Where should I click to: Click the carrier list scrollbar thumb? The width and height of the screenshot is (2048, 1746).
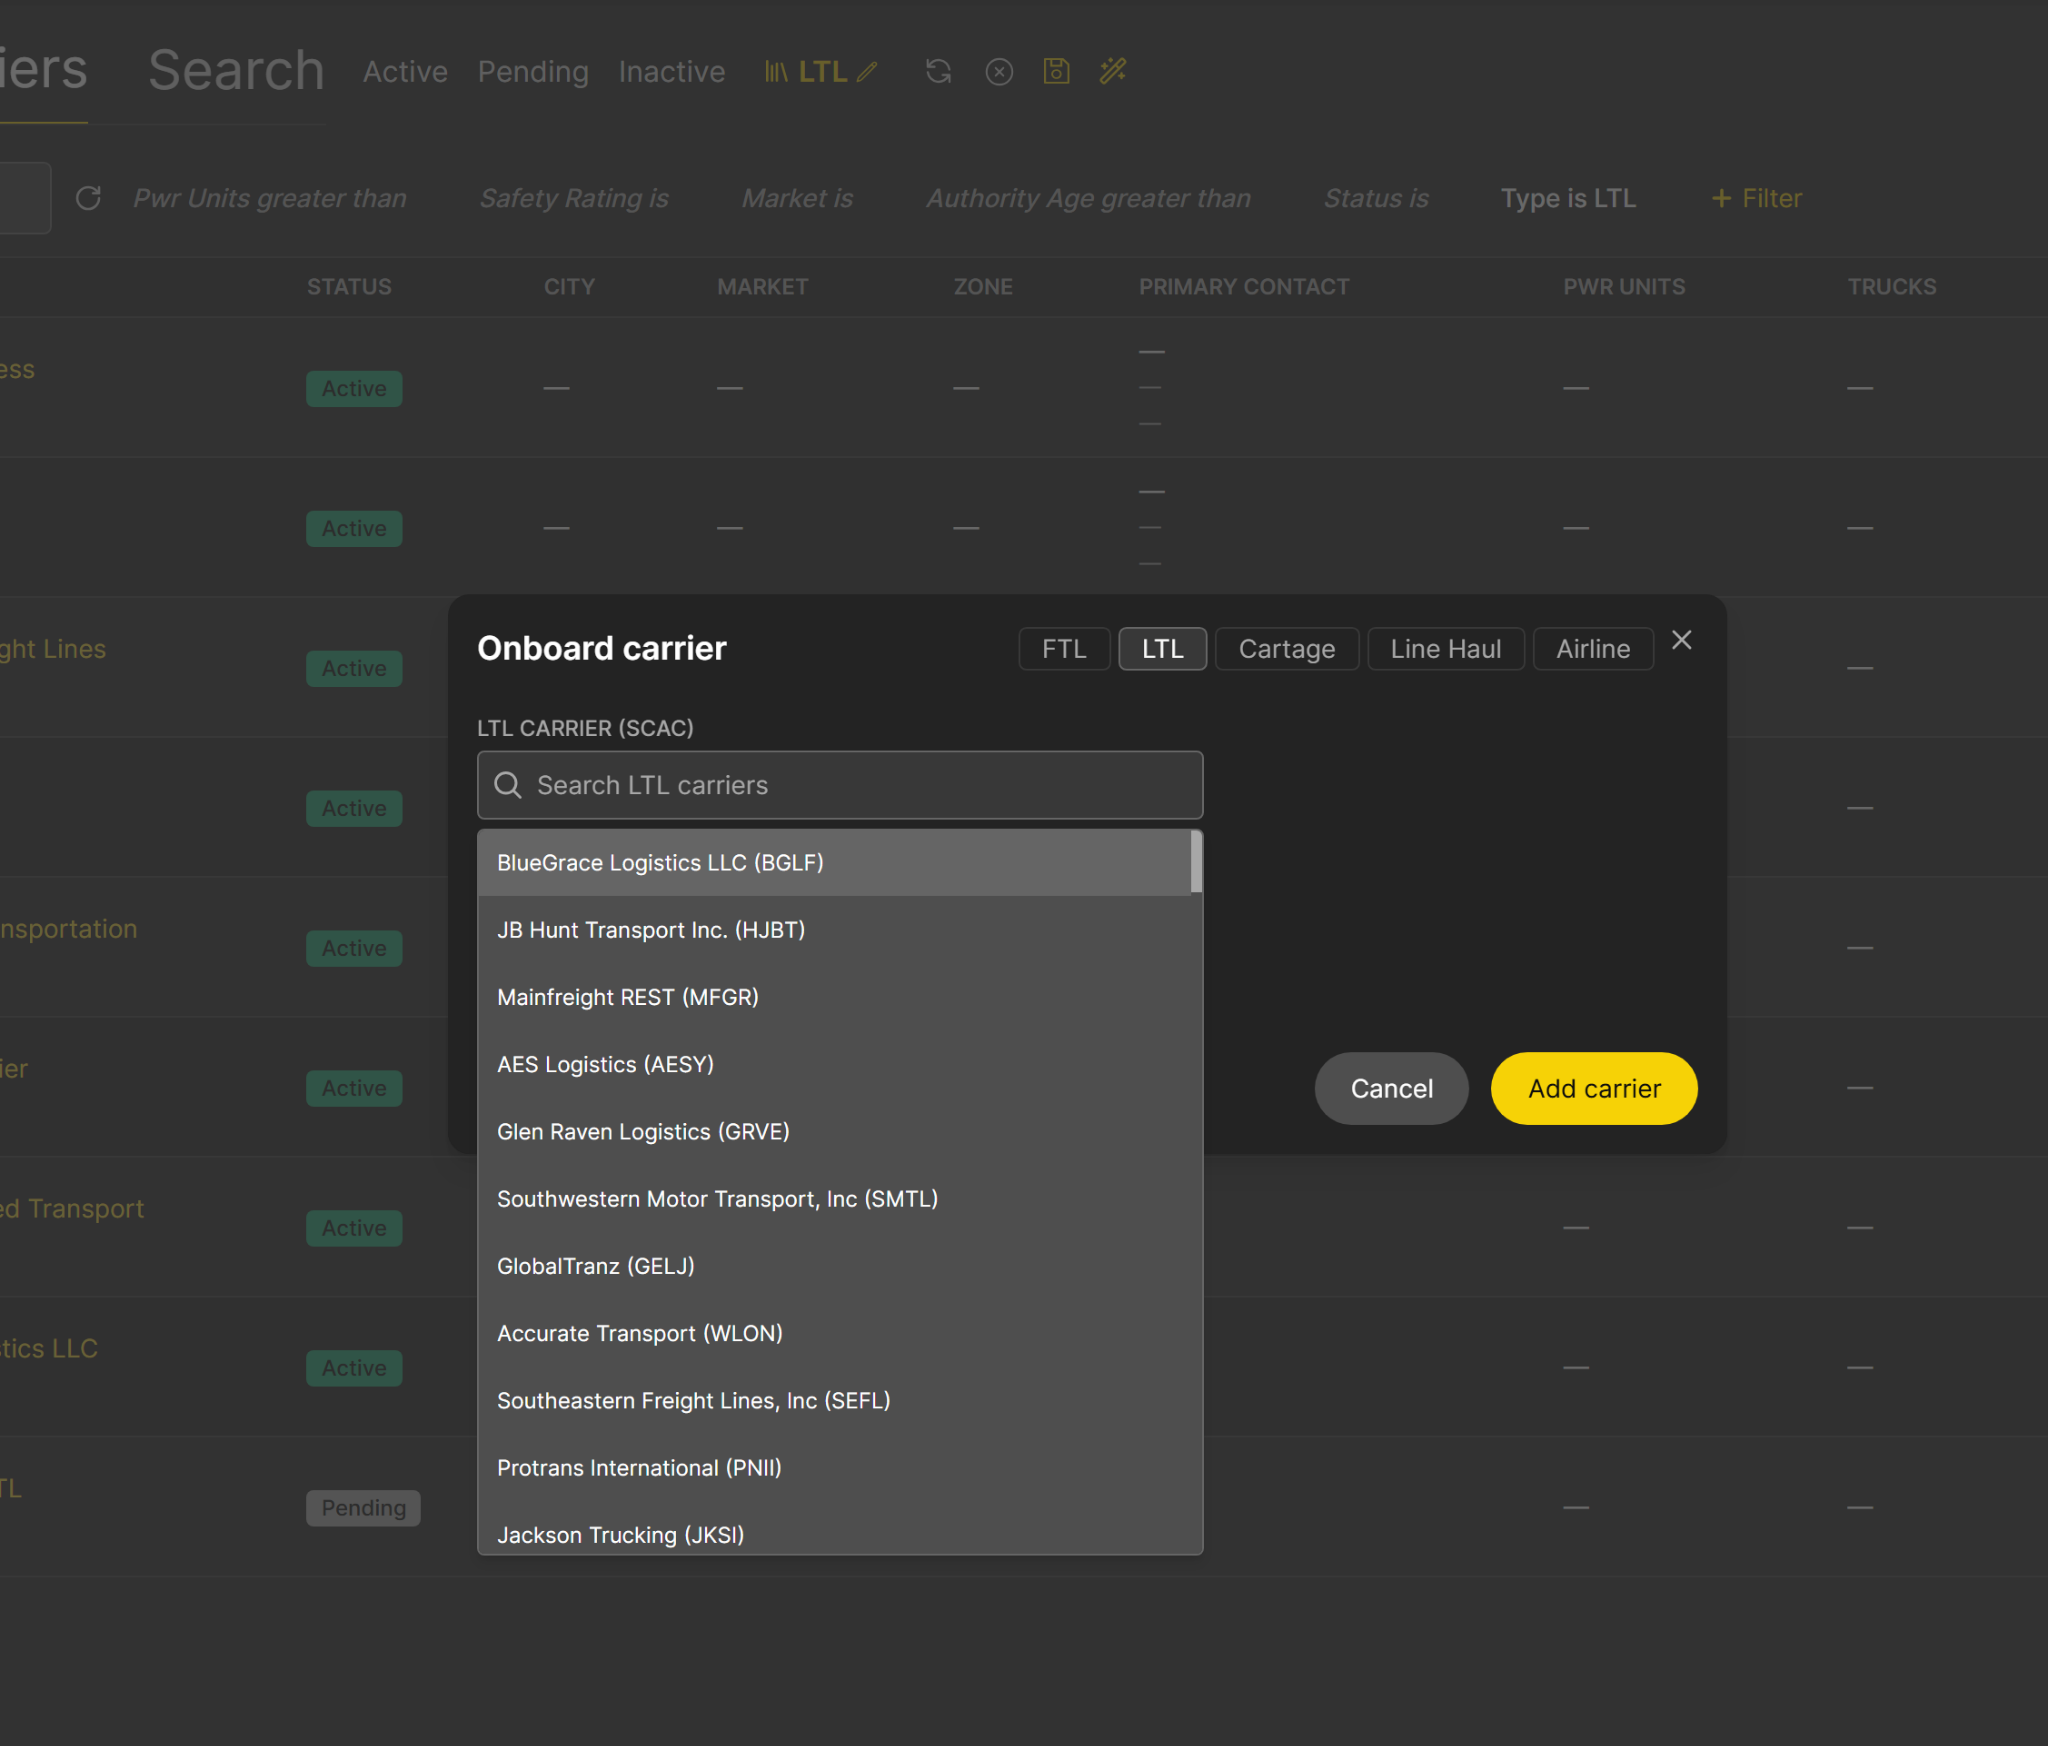pyautogui.click(x=1196, y=862)
